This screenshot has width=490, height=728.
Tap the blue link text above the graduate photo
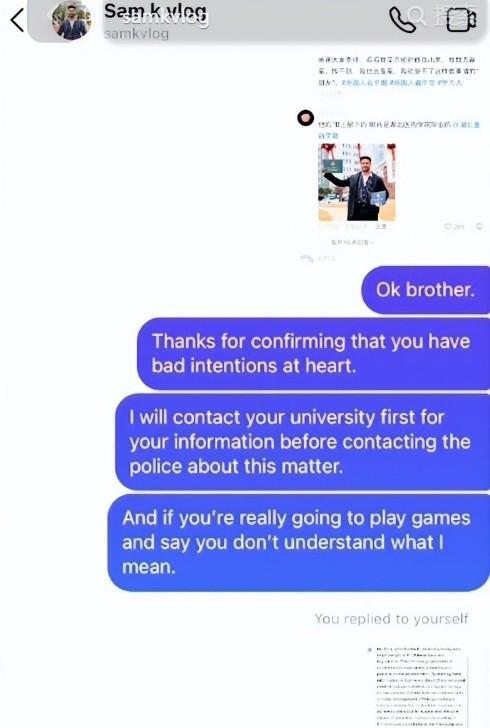pos(466,125)
